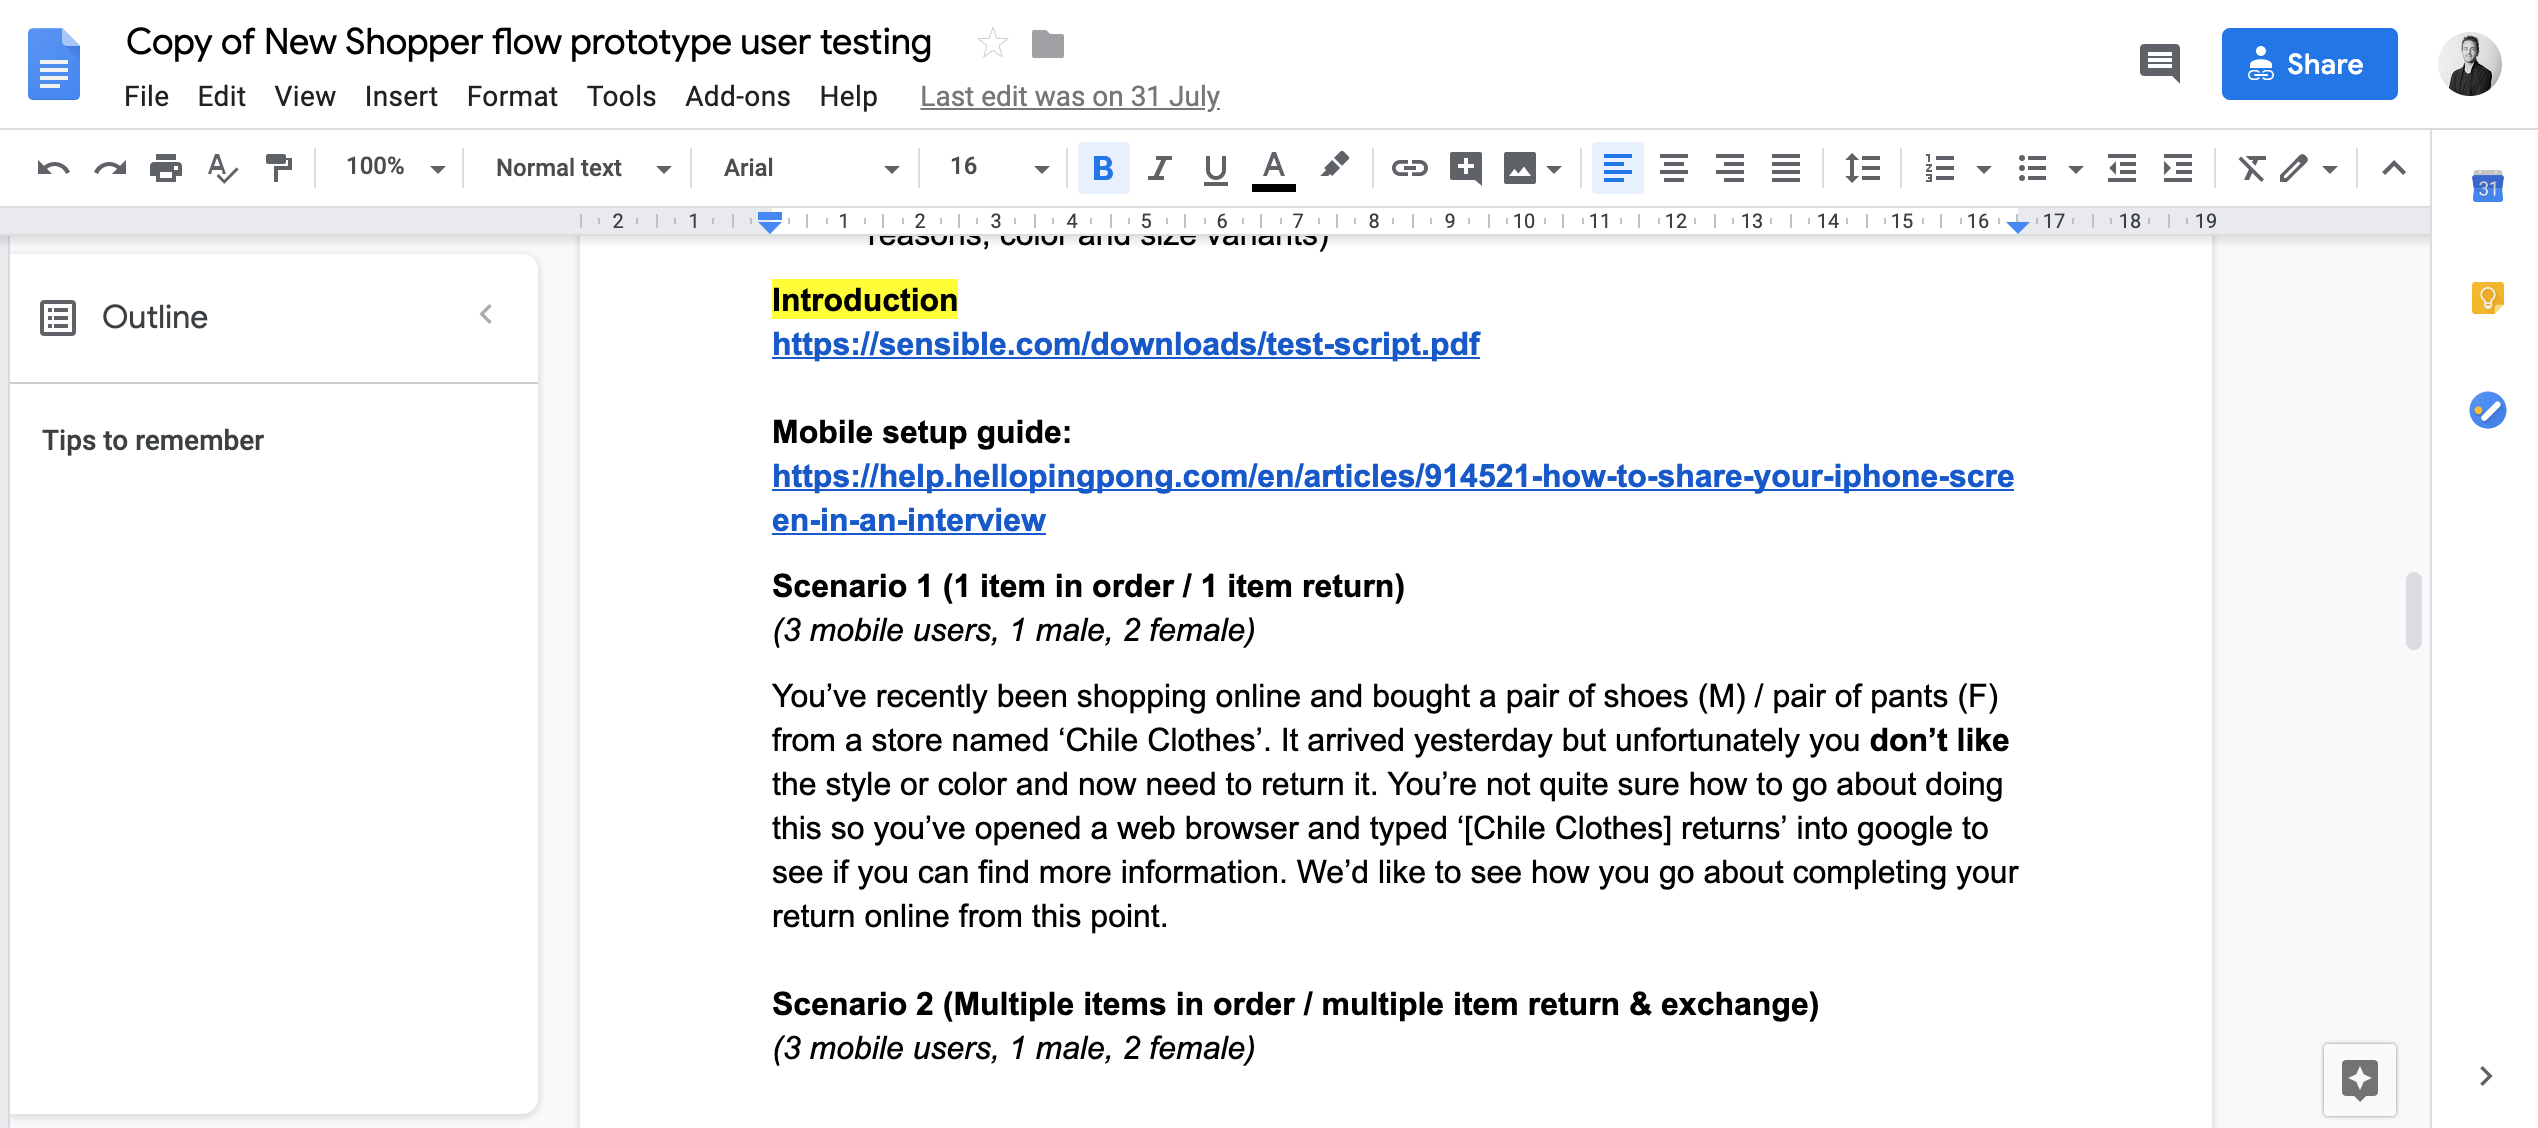Expand the Normal text style dropdown

[582, 168]
